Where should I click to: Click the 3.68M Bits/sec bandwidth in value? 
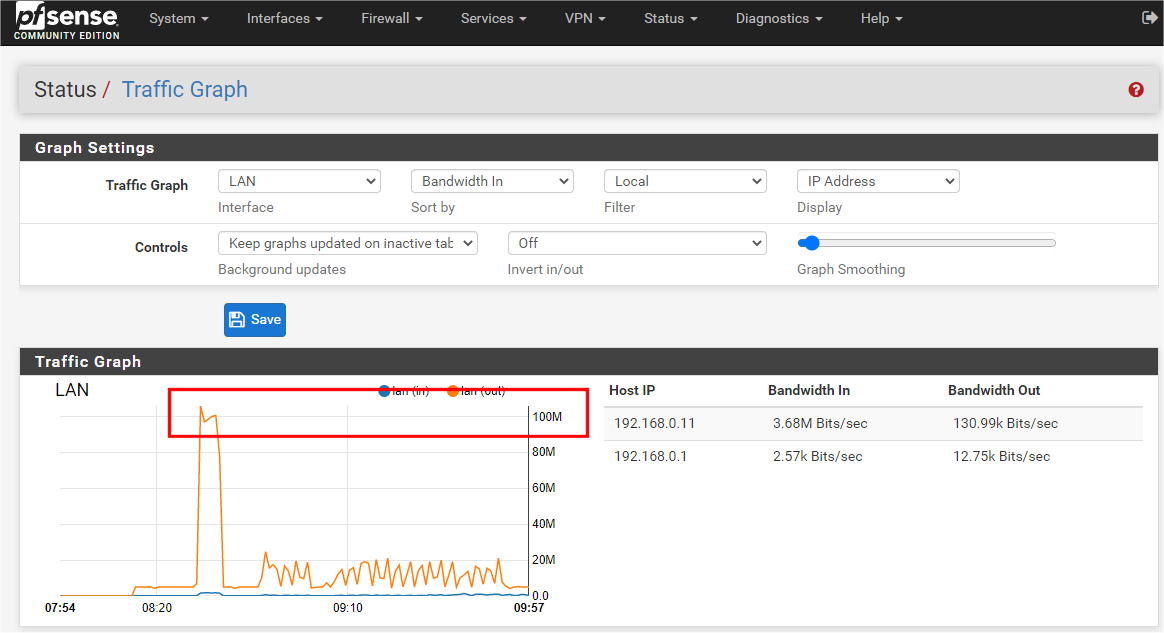820,424
